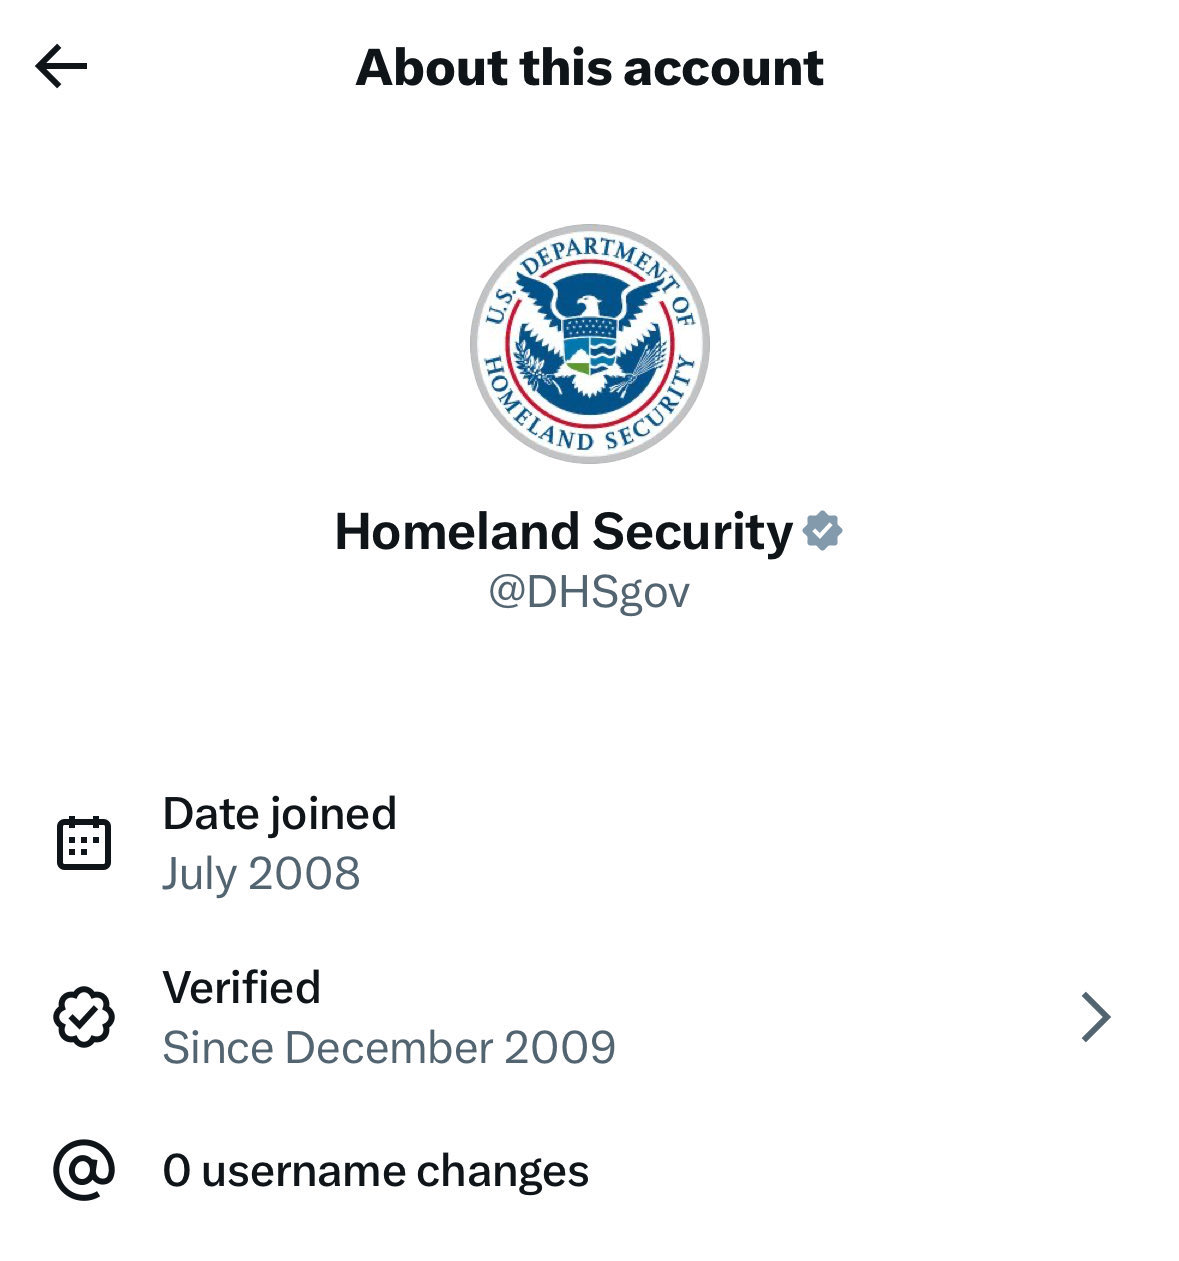
Task: Tap "Since December 2009" text
Action: (x=389, y=1047)
